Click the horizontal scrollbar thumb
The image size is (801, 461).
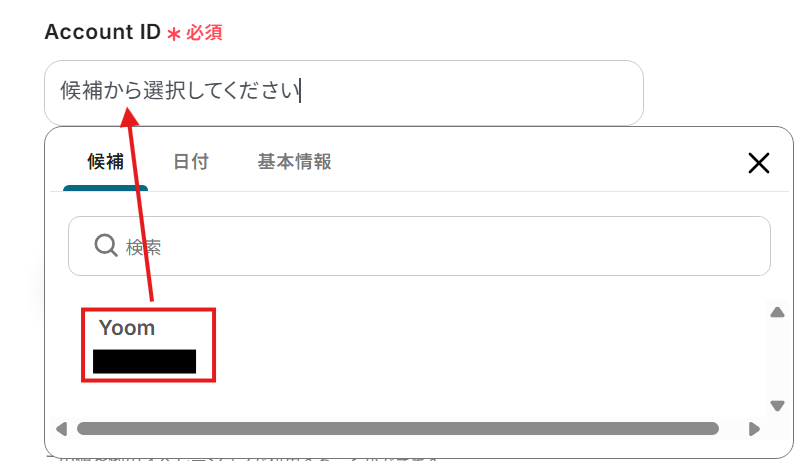(x=397, y=429)
